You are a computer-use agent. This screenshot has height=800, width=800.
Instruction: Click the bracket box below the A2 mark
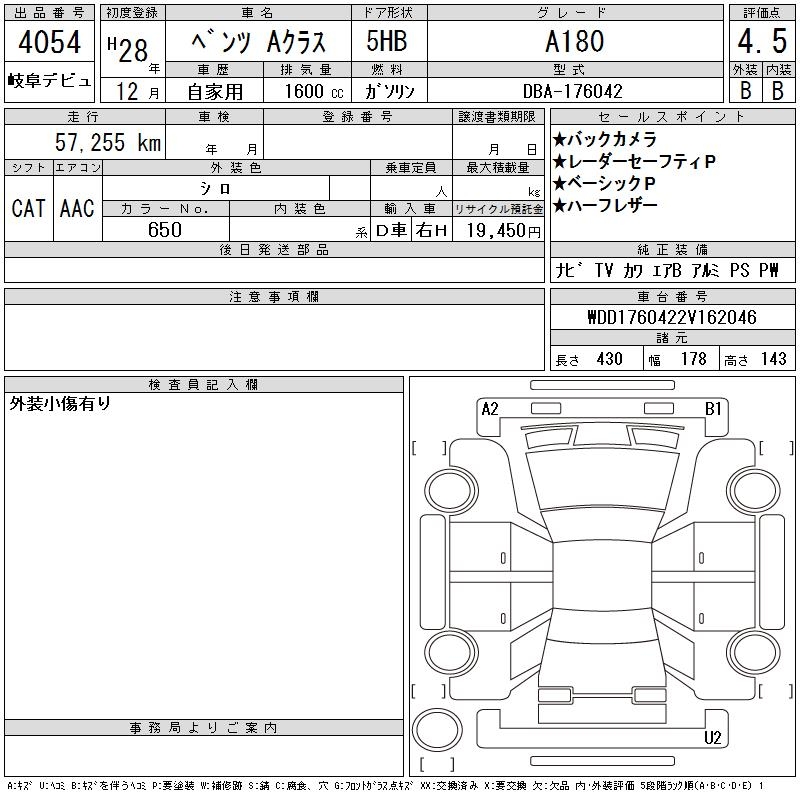point(428,447)
